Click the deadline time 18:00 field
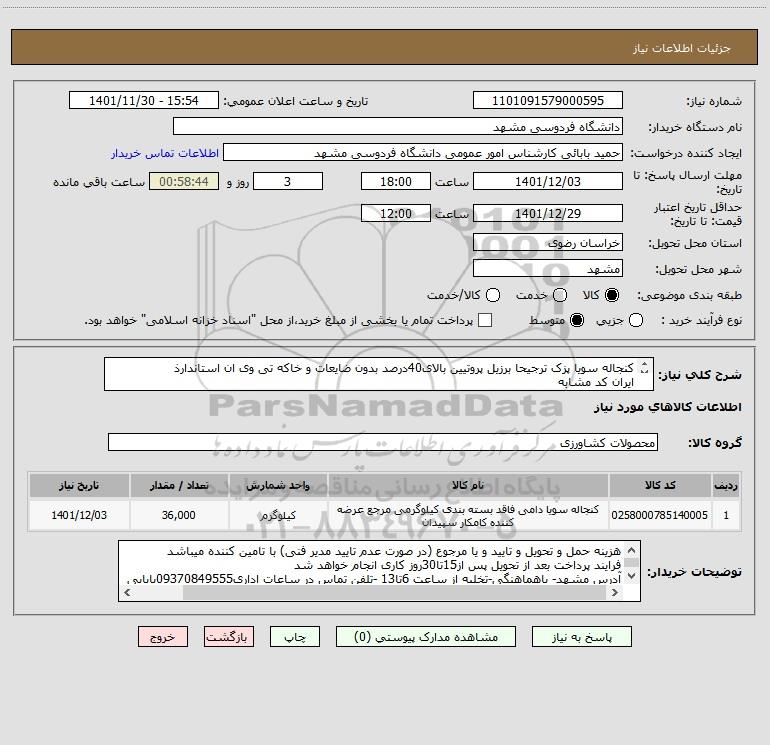This screenshot has height=745, width=770. 396,181
